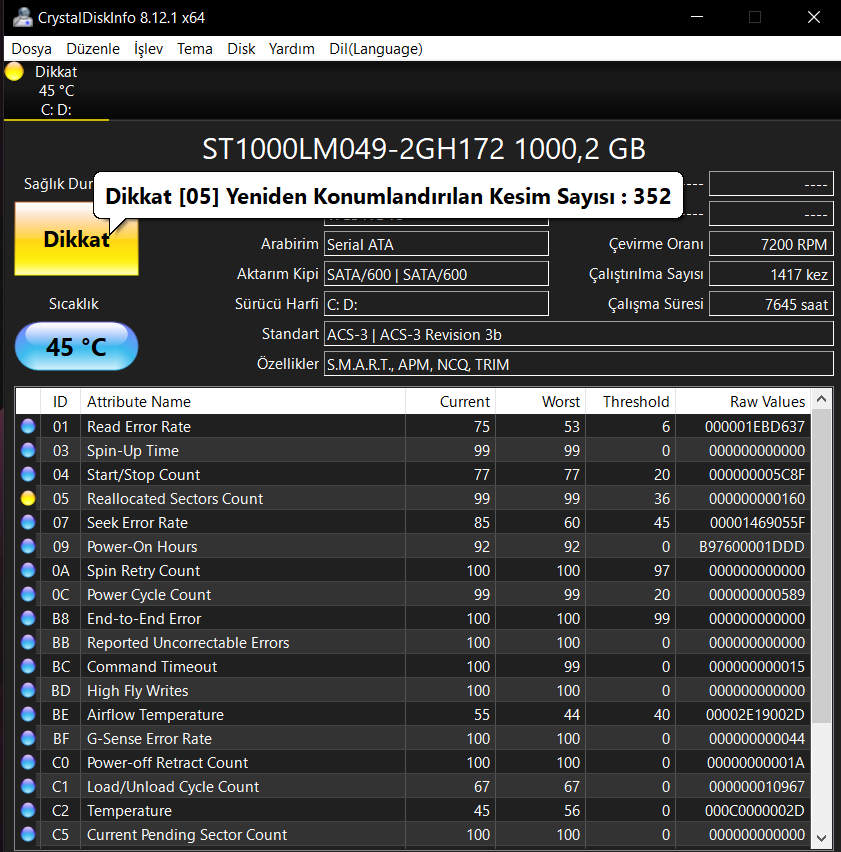841x852 pixels.
Task: Click the status dot for Command Timeout
Action: coord(28,666)
